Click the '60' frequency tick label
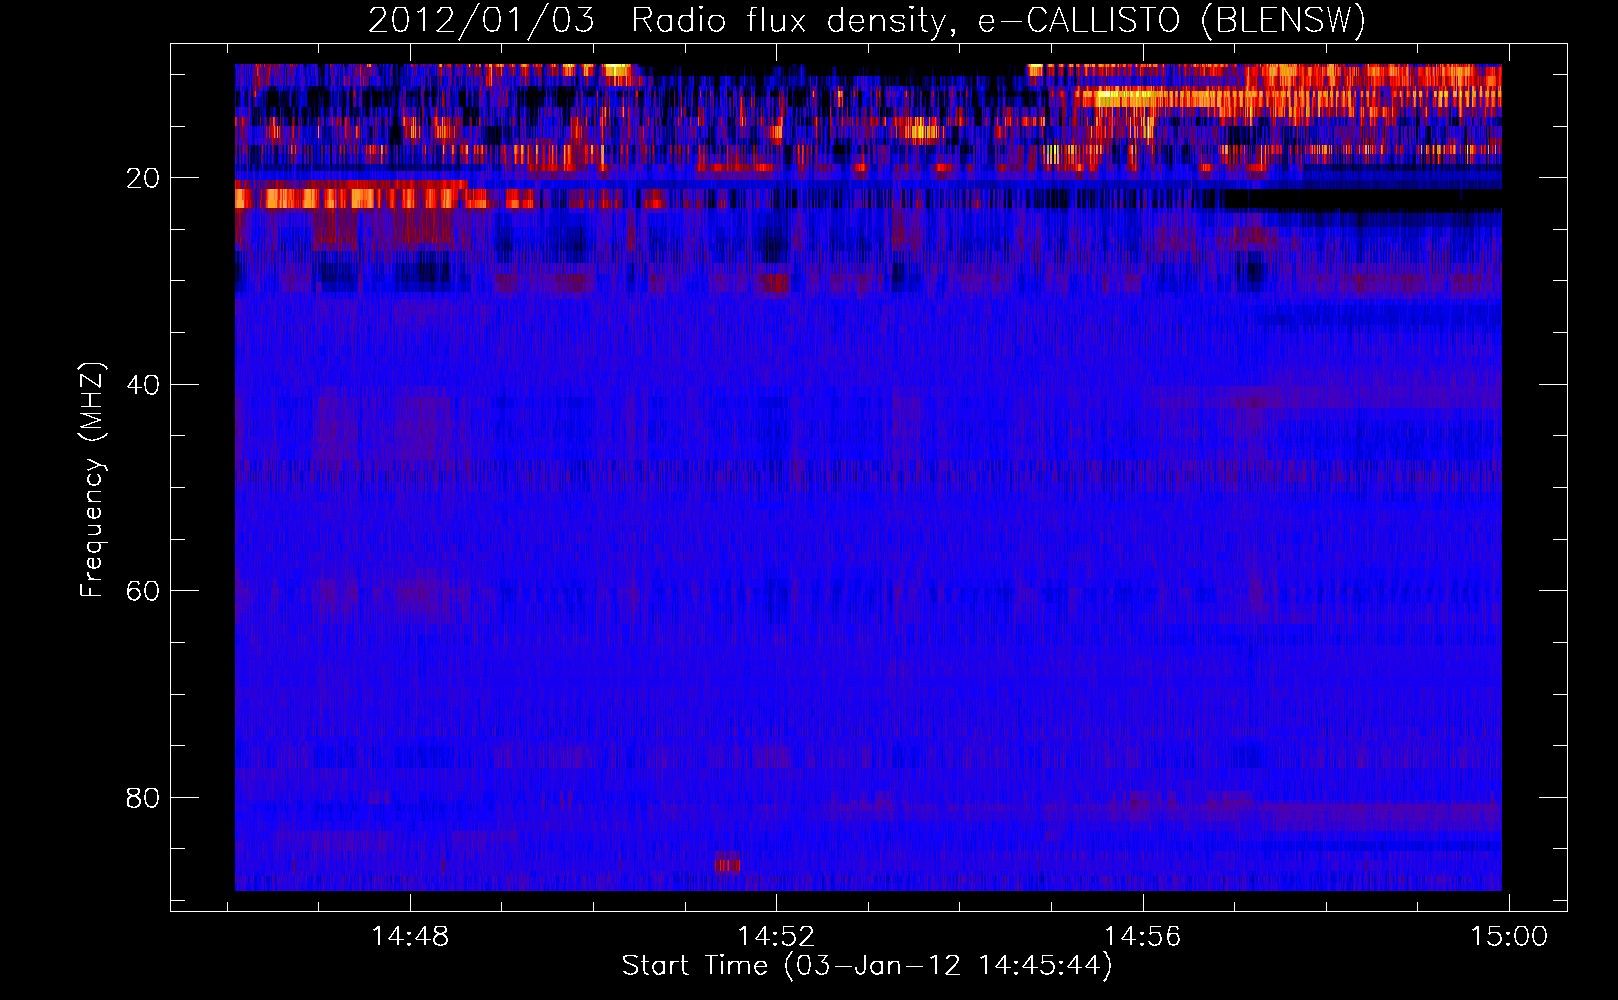 click(x=143, y=591)
